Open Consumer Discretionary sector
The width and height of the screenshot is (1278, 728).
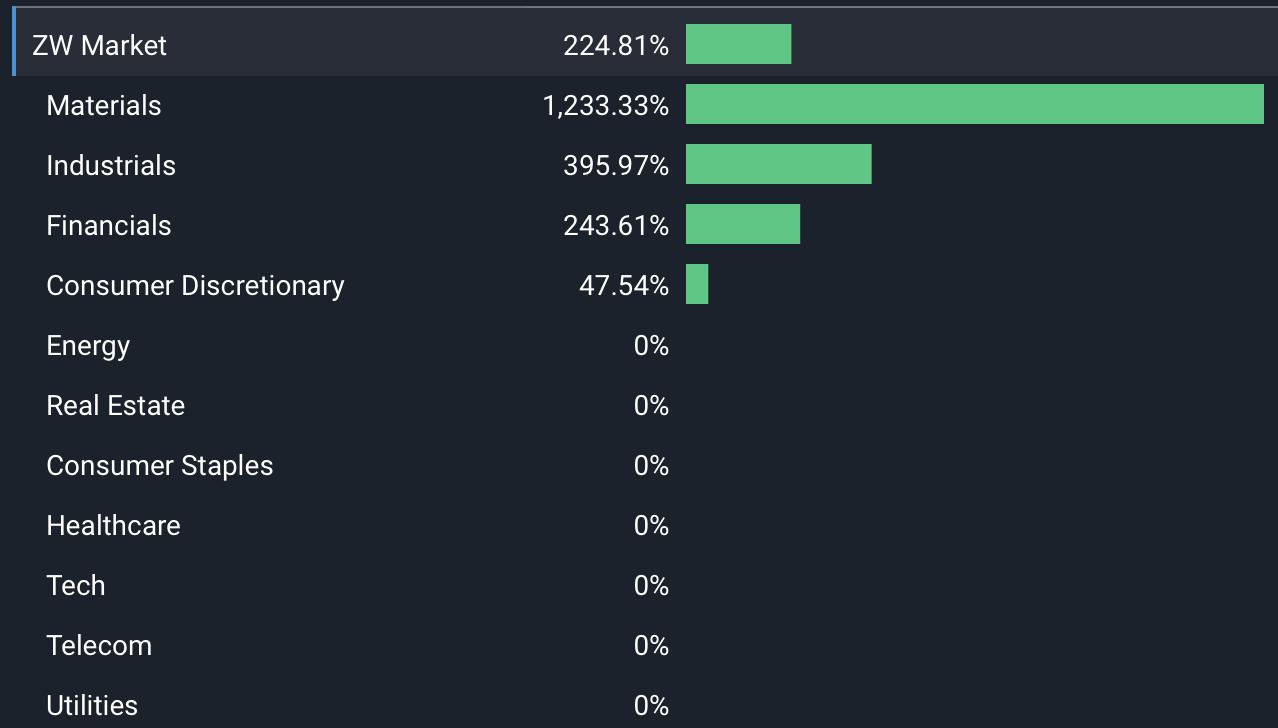195,285
